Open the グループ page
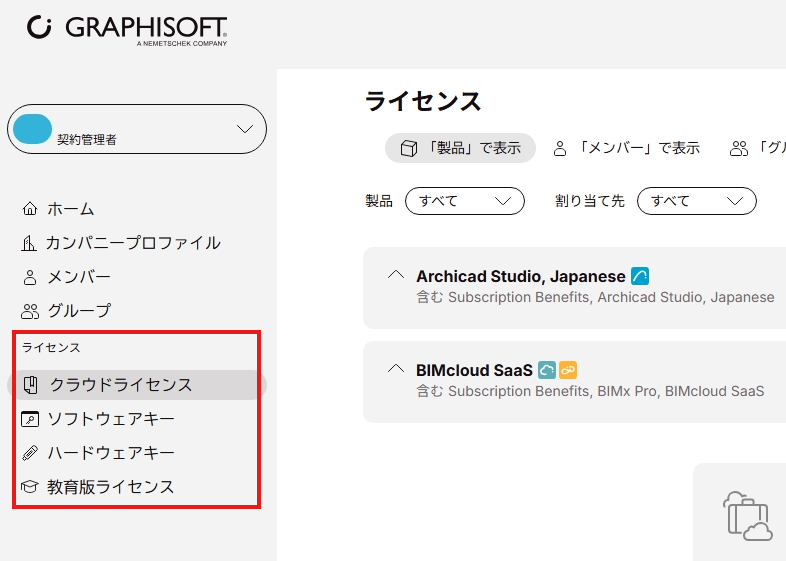Viewport: 786px width, 561px height. 79,311
